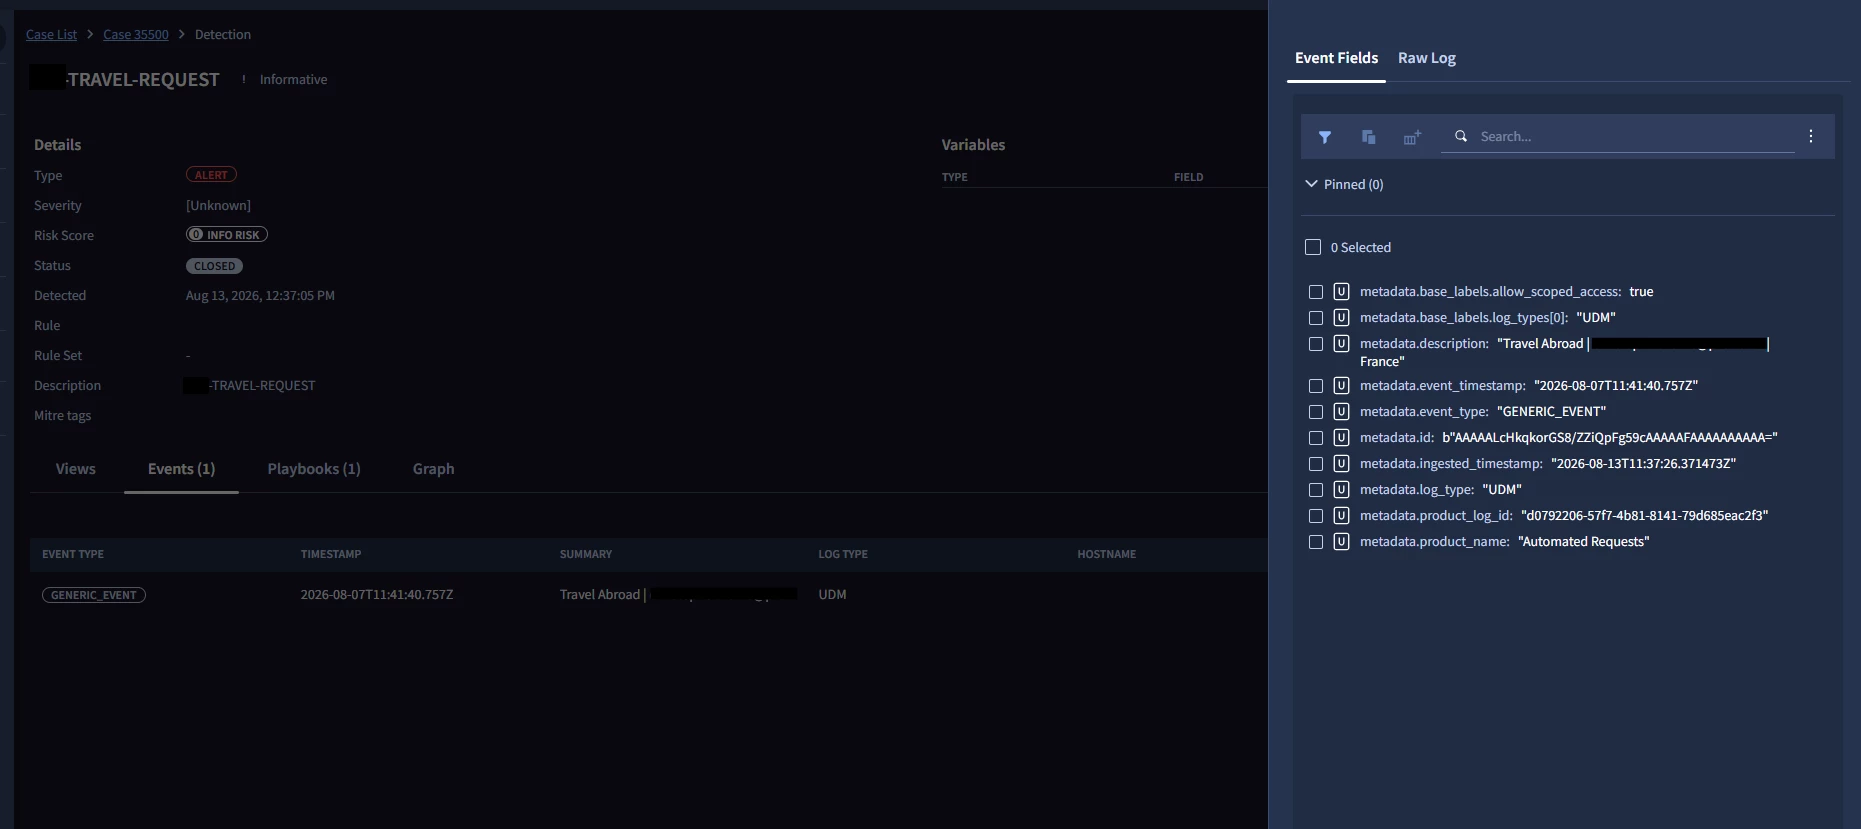1861x829 pixels.
Task: Click the "Automated Requests" product name value
Action: click(1584, 542)
